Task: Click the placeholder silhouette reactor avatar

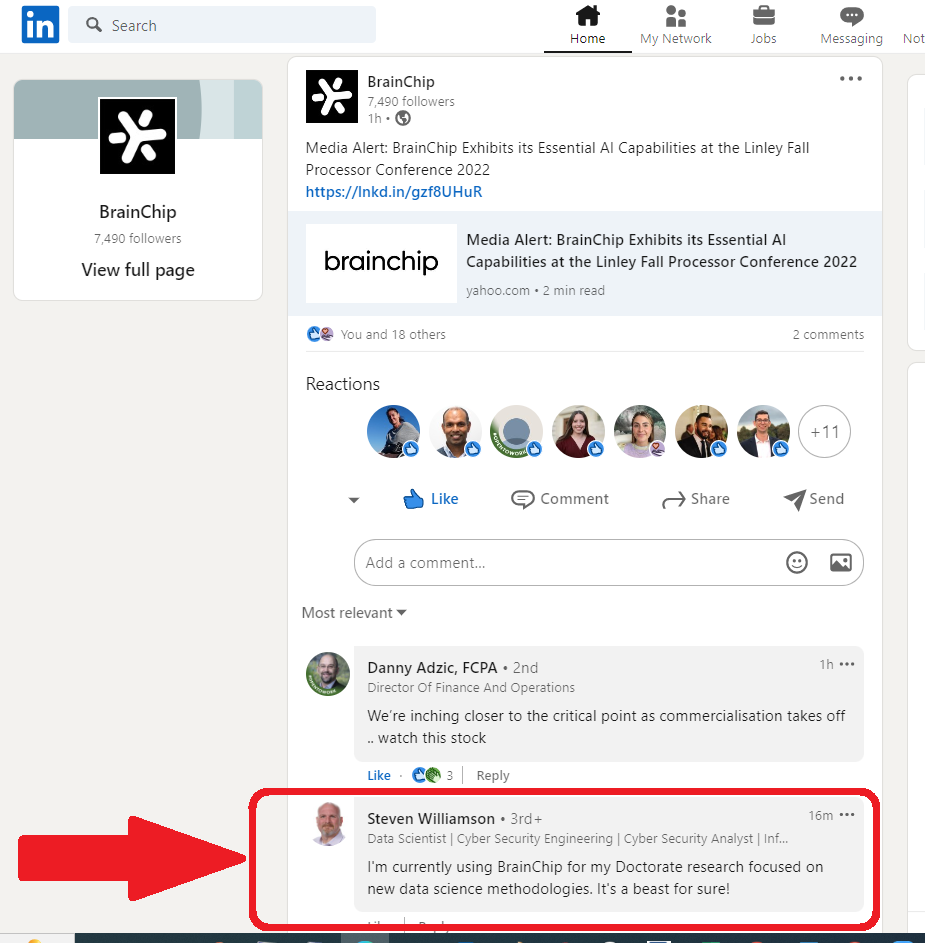Action: tap(517, 431)
